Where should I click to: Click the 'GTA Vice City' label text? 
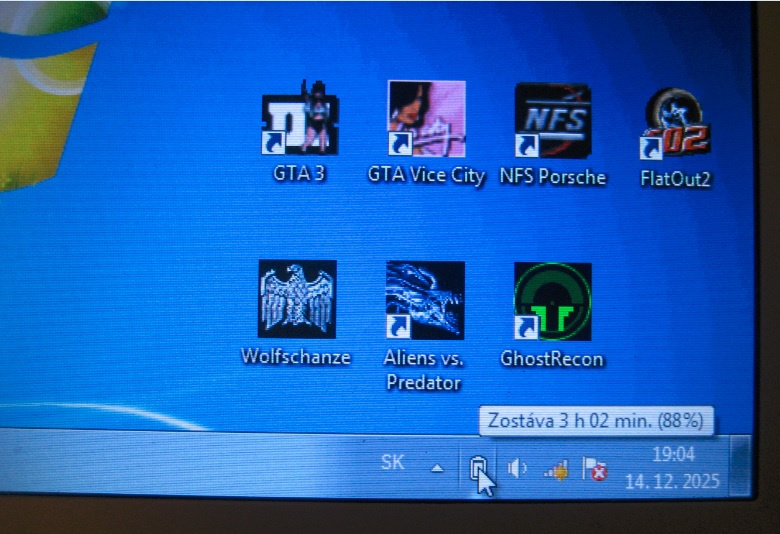pyautogui.click(x=426, y=175)
